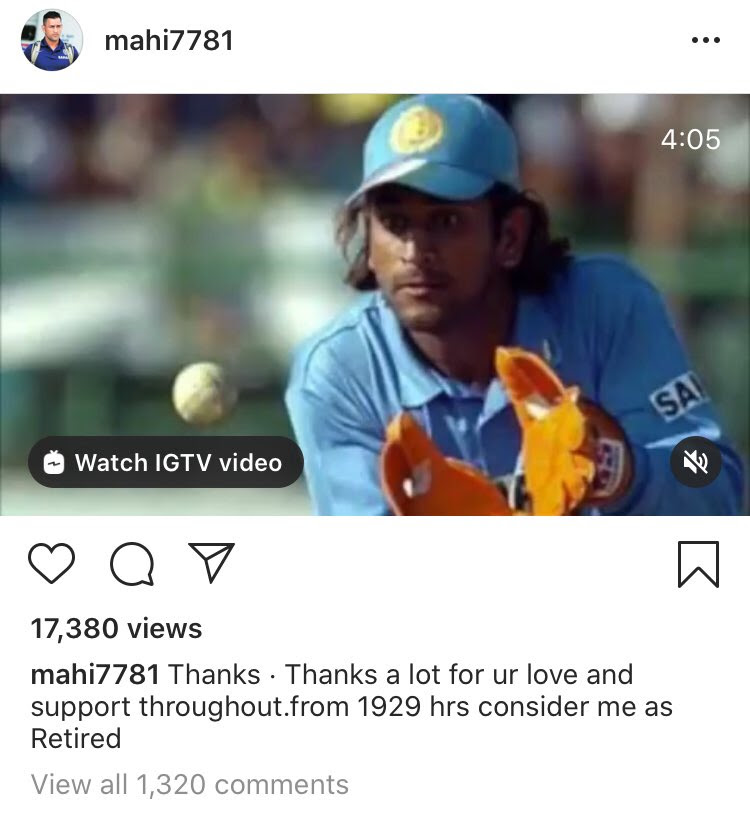Screen dimensions: 750x814
Task: Tap the caption text ending with Retired
Action: (x=352, y=707)
